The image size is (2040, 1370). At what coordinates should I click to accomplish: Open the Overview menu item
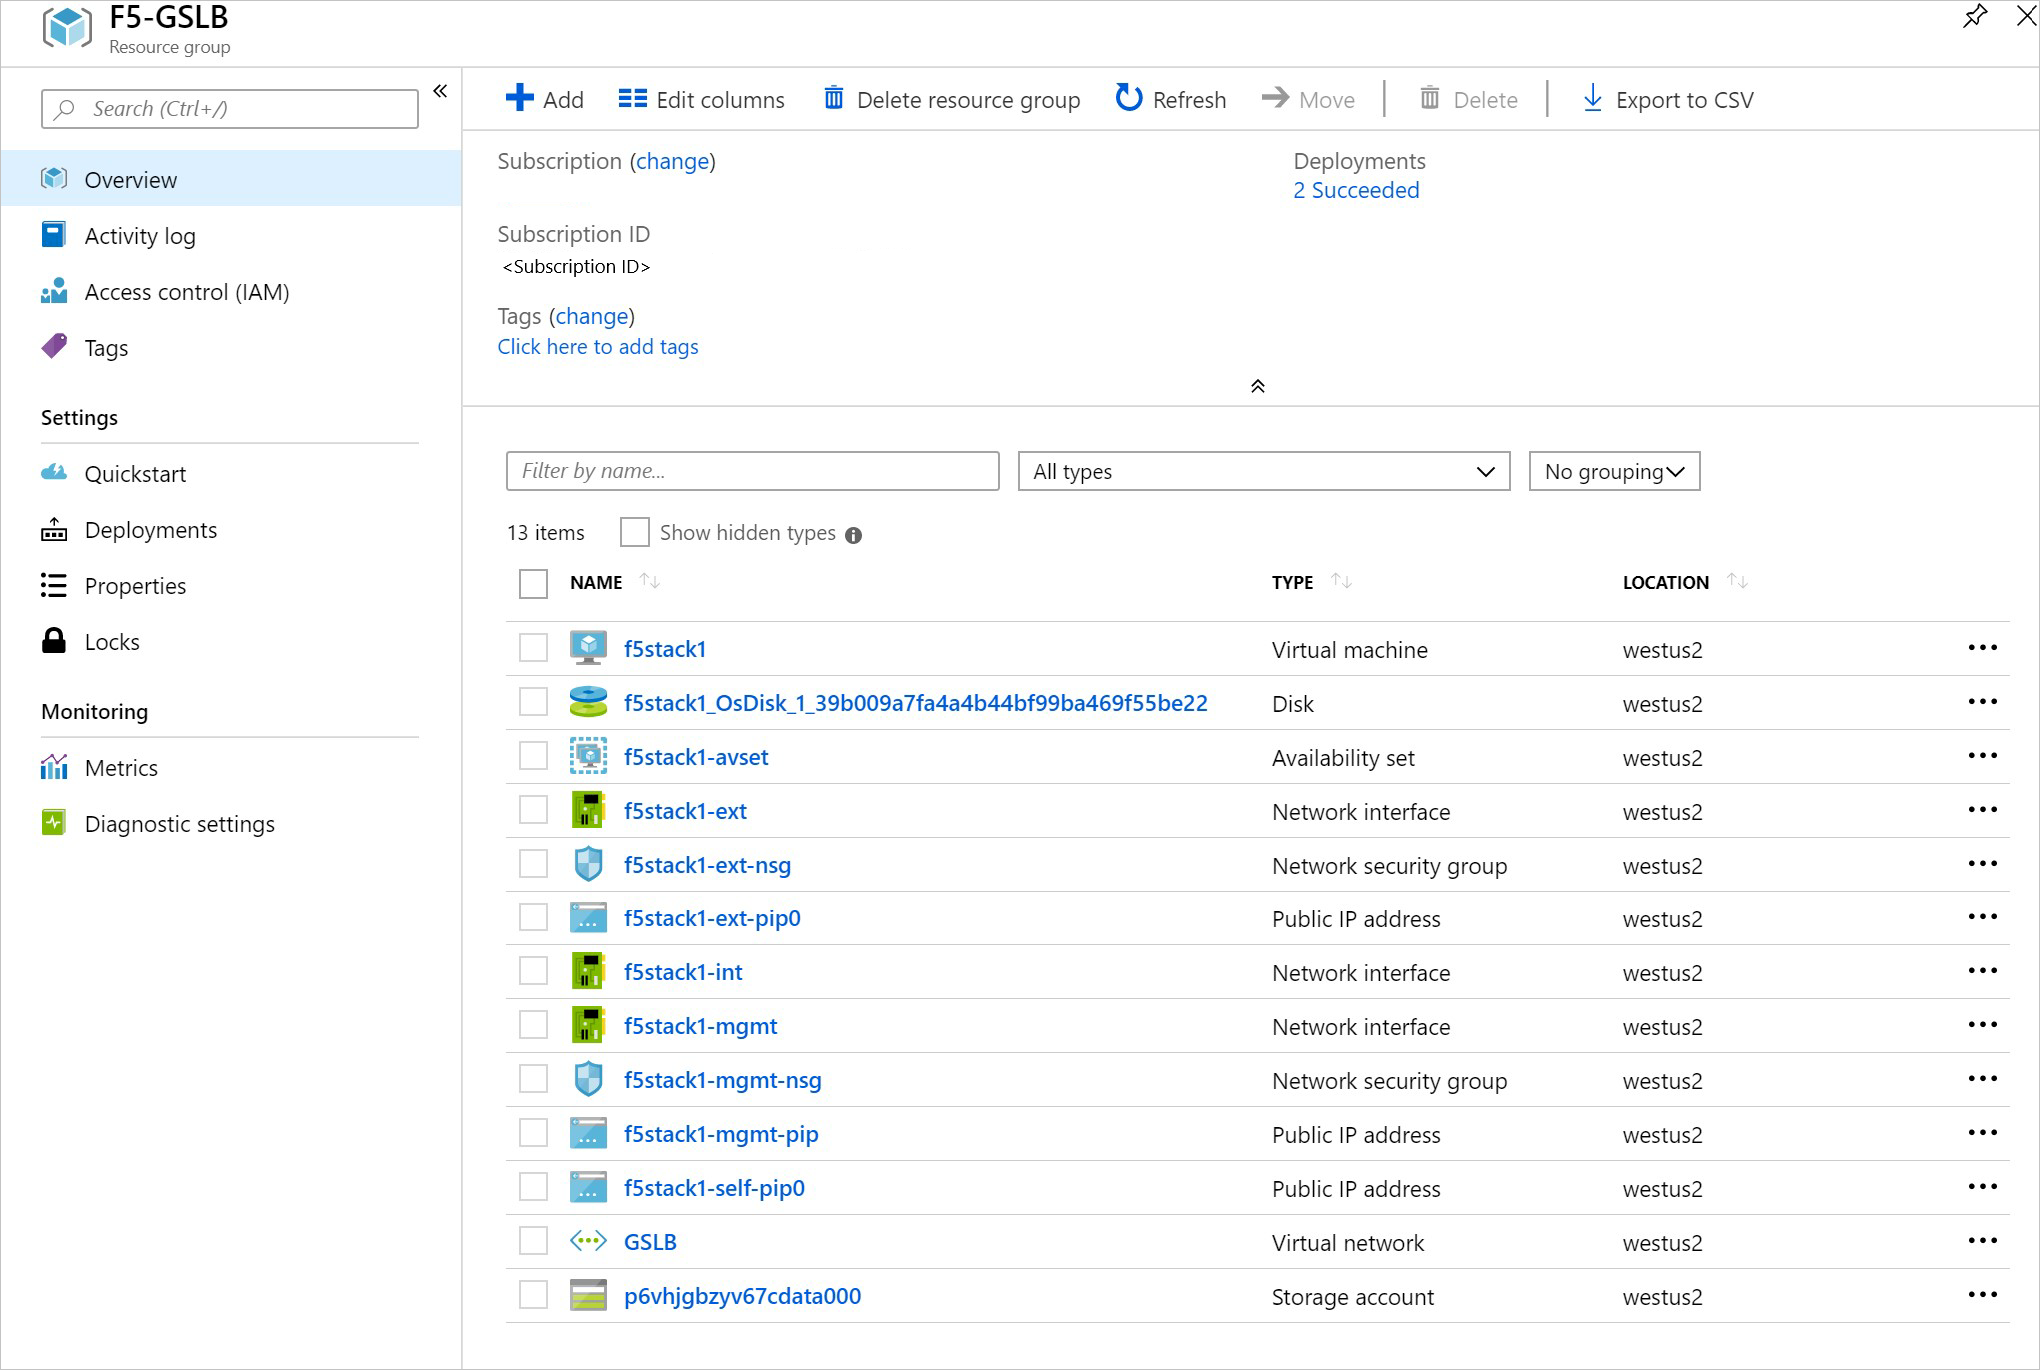click(x=132, y=179)
